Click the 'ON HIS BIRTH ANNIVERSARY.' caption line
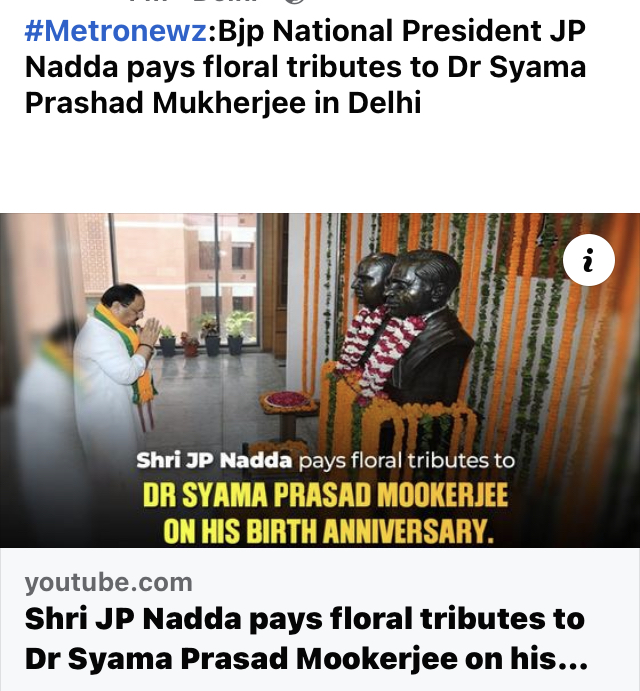Screen dimensions: 640x691 click(328, 531)
